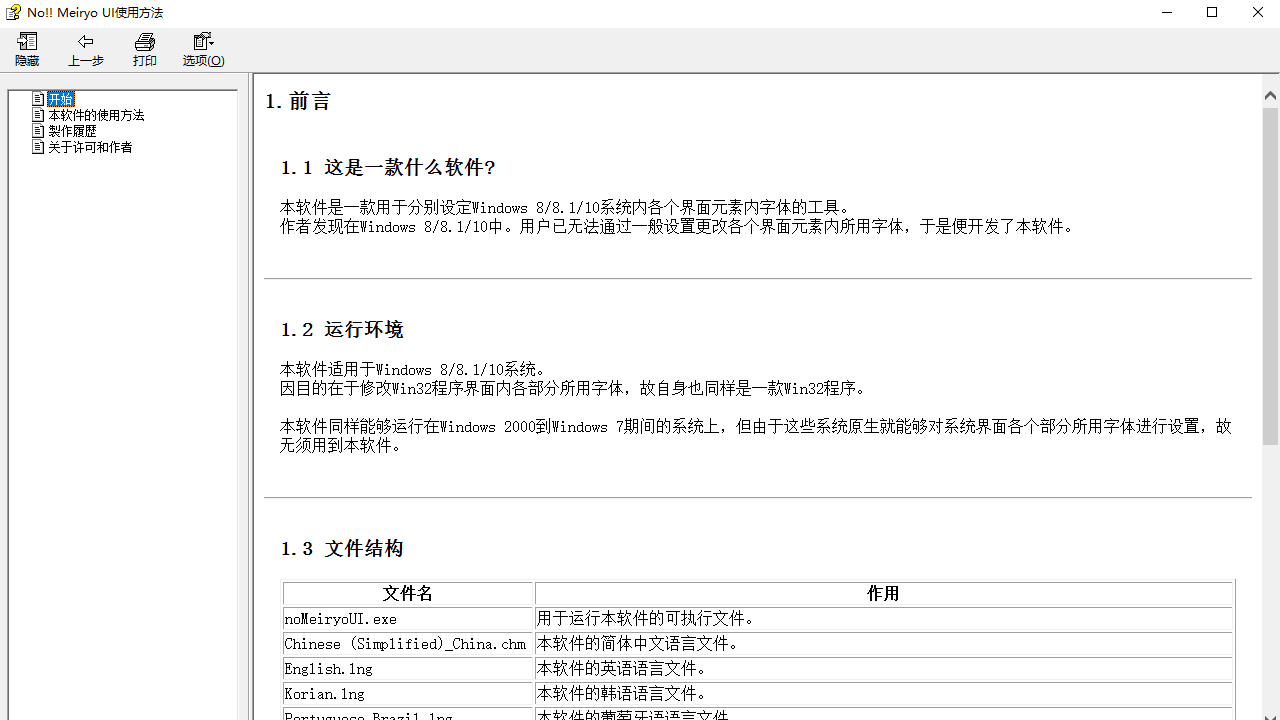
Task: Click the cell 本软件的韩语语言文件。
Action: [x=883, y=694]
